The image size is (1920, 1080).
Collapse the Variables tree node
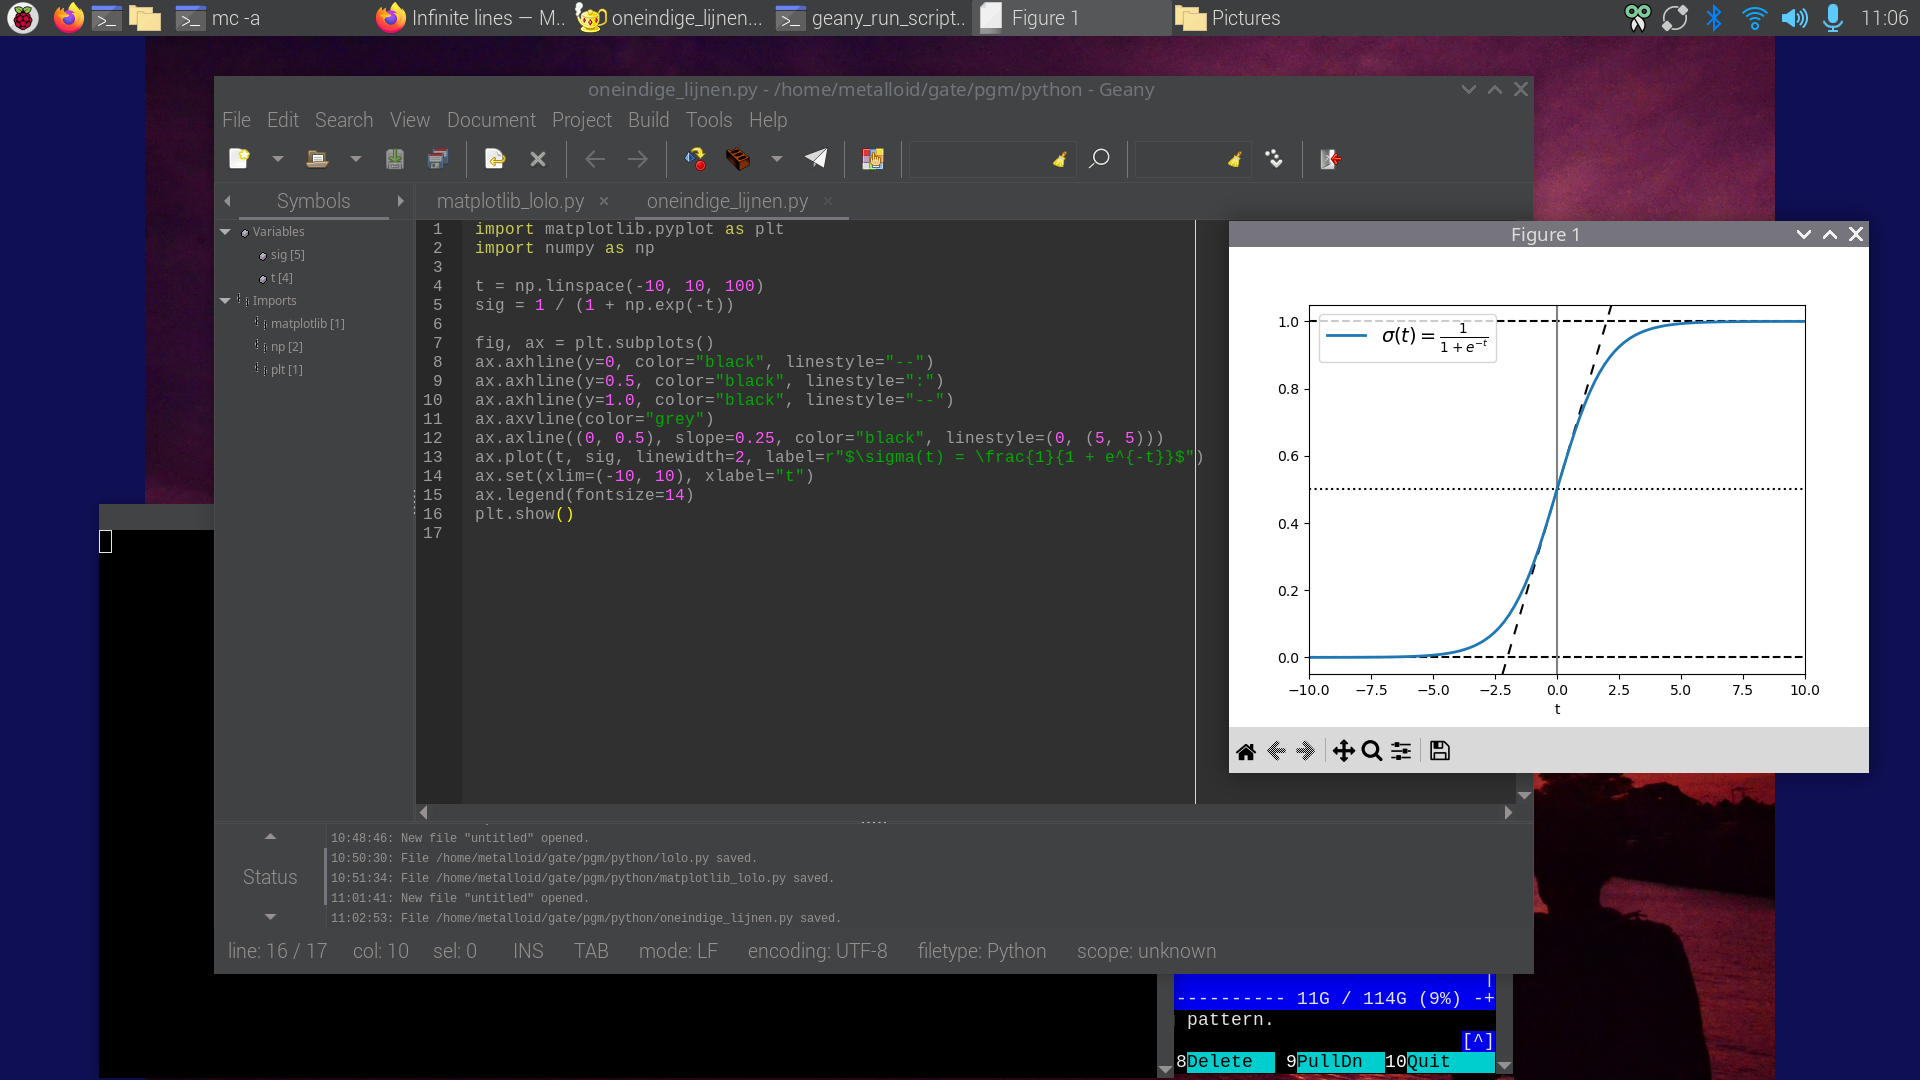226,232
